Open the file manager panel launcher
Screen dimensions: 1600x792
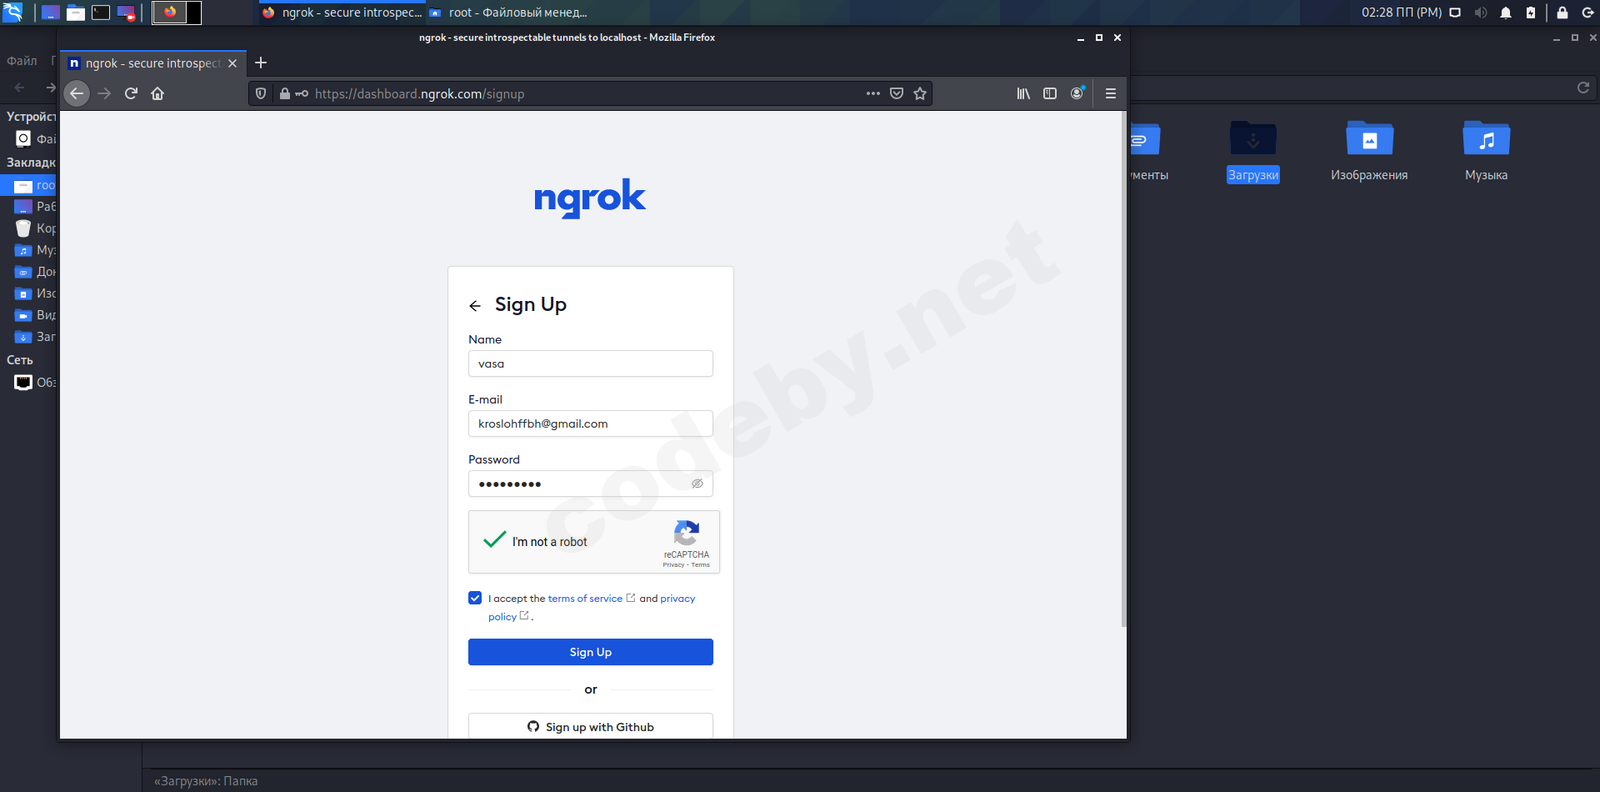coord(76,13)
